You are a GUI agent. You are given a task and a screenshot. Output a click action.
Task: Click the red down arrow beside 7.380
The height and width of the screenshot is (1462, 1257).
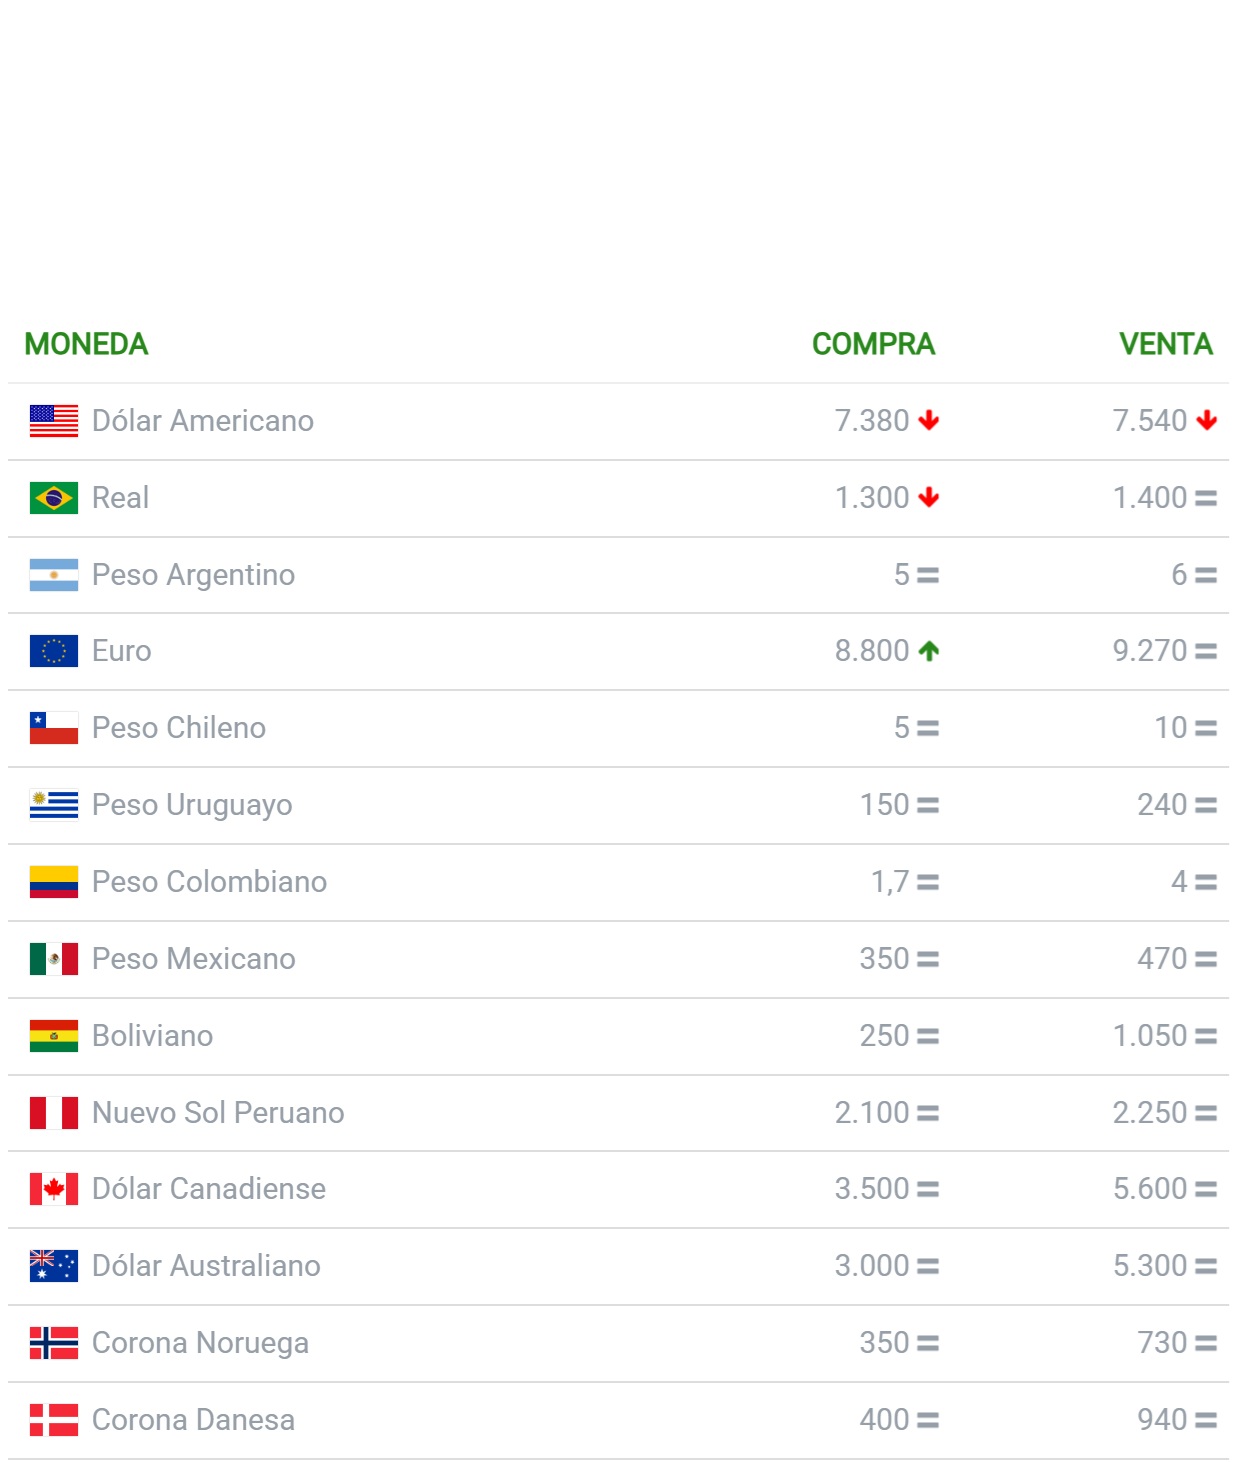coord(929,421)
